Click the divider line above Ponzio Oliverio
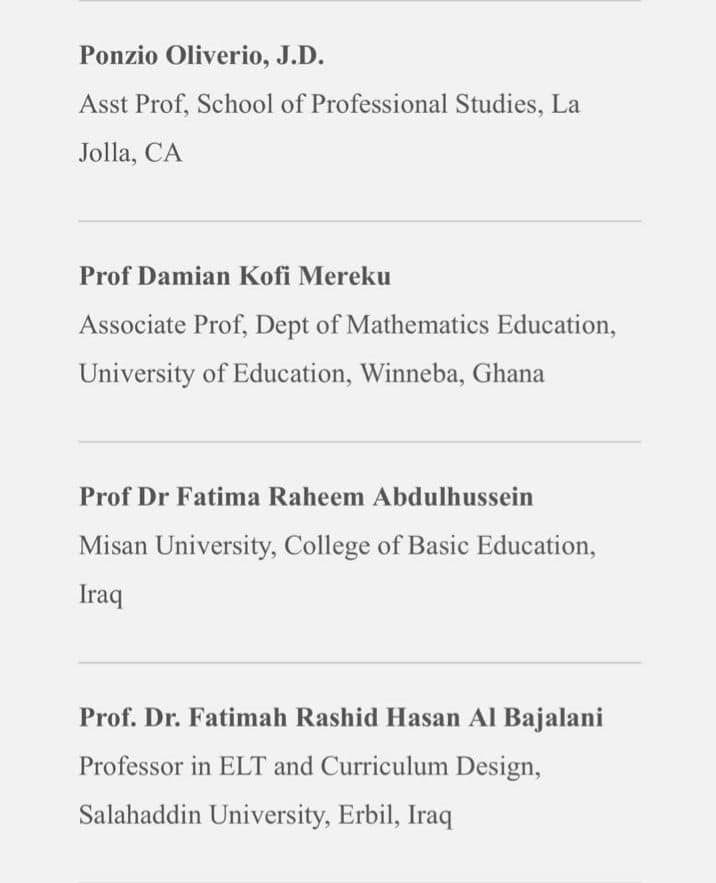716x883 pixels. [x=359, y=1]
